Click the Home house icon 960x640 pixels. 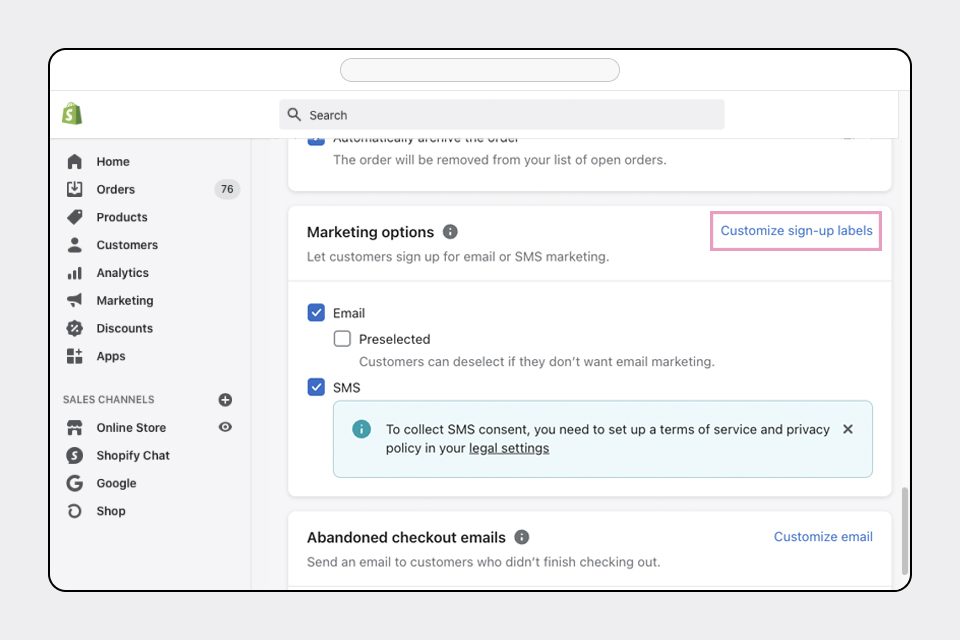(75, 162)
